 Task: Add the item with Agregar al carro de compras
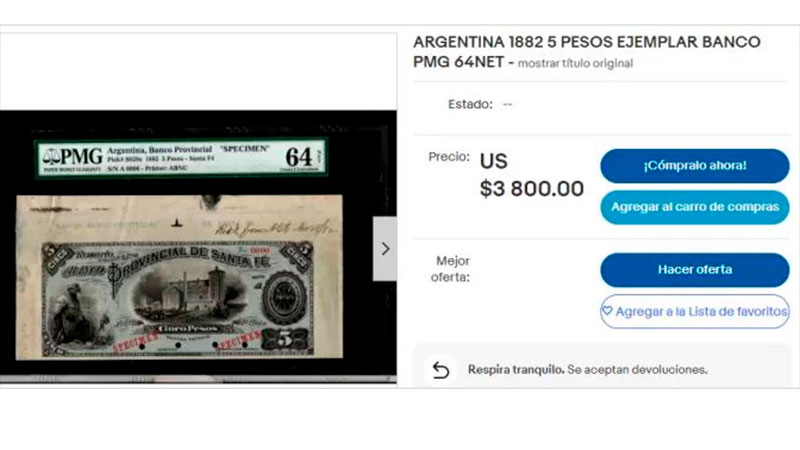[694, 207]
